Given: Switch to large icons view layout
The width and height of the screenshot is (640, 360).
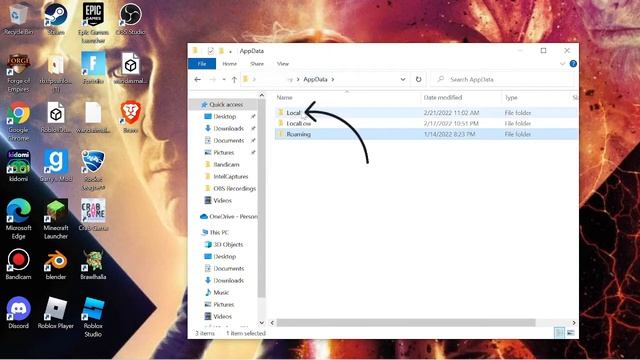Looking at the screenshot, I should pos(570,333).
